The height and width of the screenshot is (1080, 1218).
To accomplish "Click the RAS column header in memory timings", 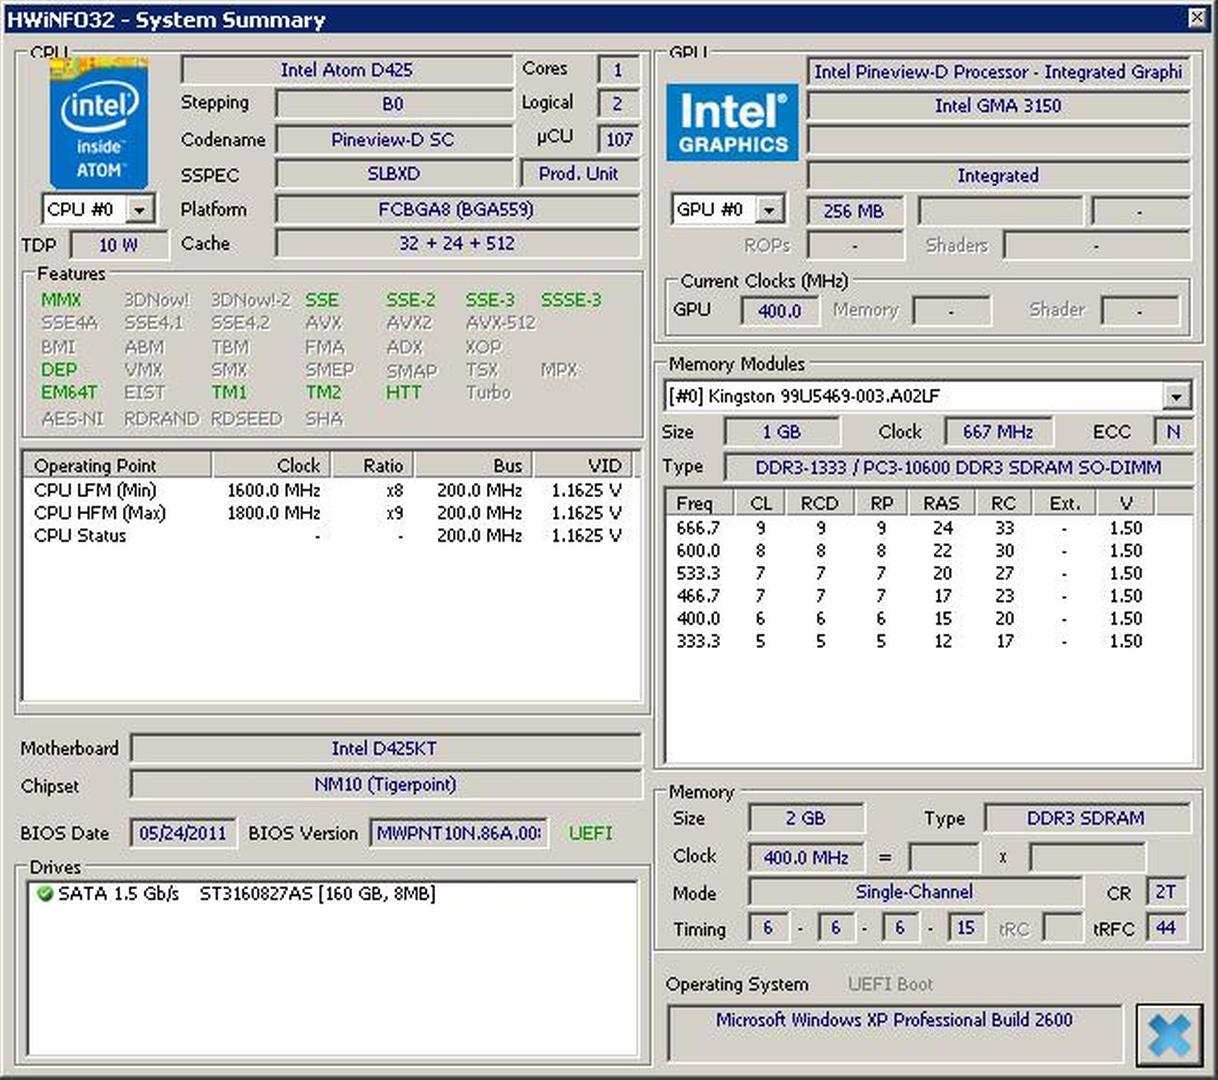I will (x=941, y=503).
